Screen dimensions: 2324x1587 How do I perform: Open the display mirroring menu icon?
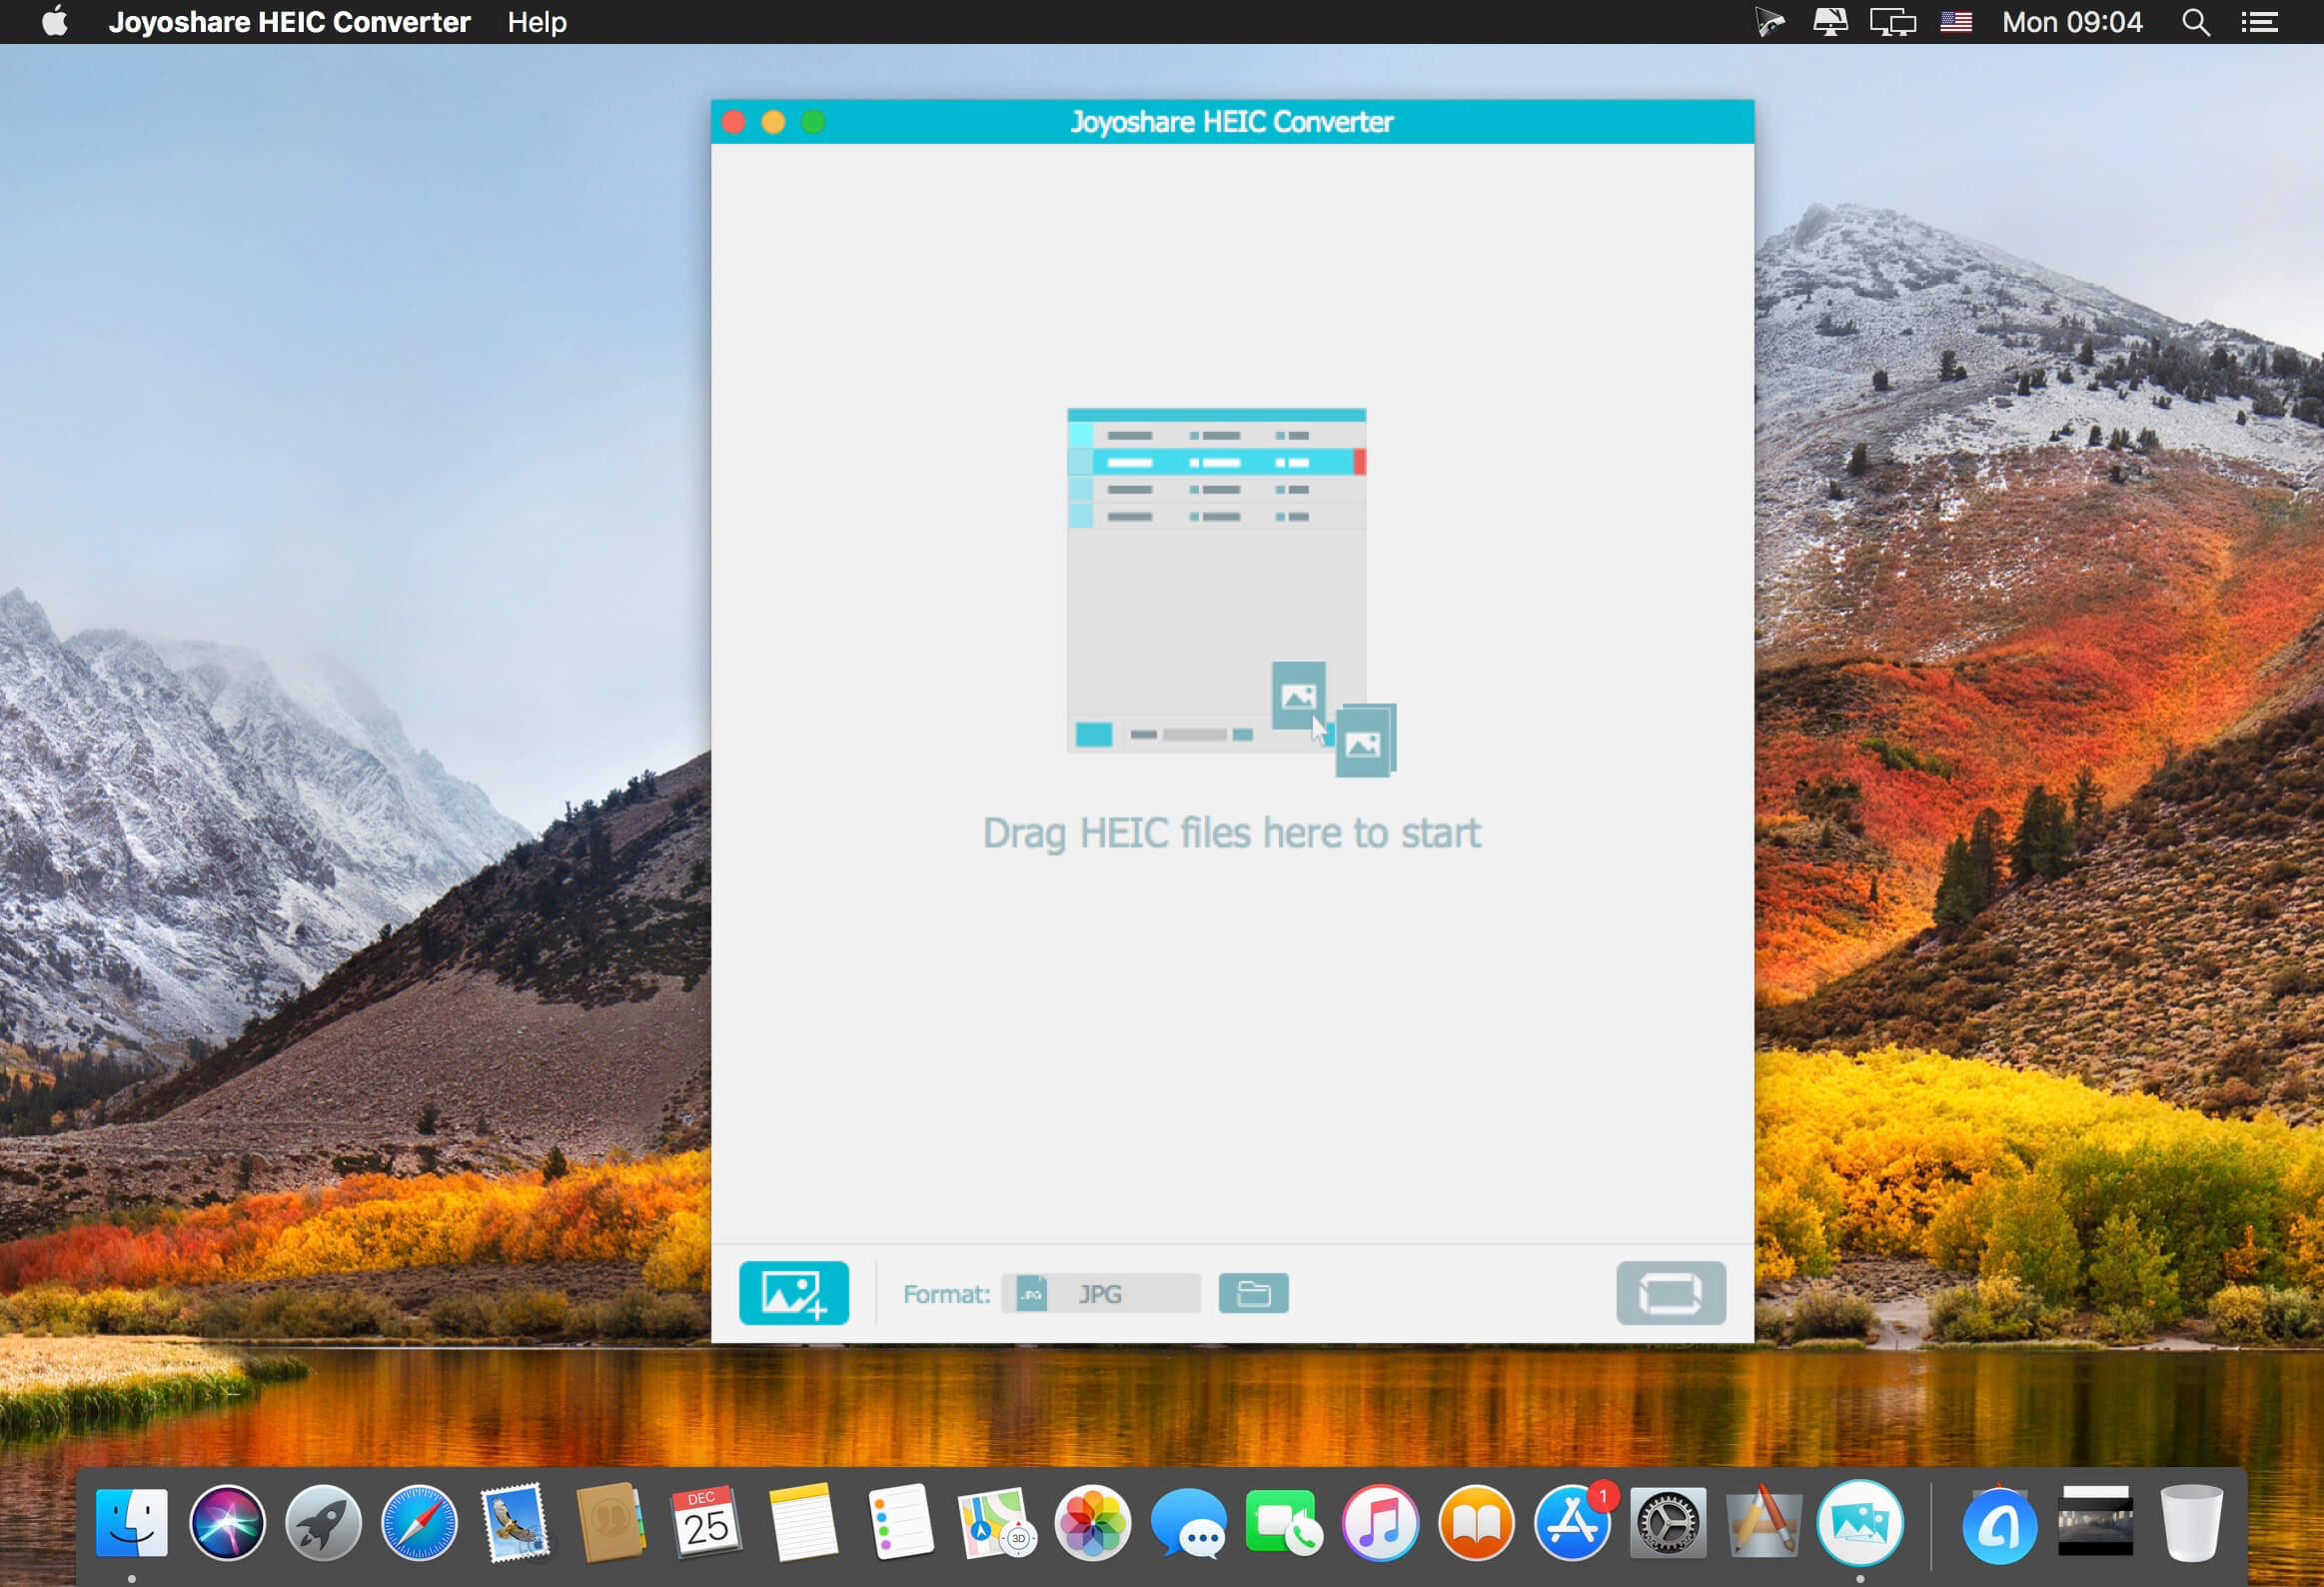click(1892, 22)
